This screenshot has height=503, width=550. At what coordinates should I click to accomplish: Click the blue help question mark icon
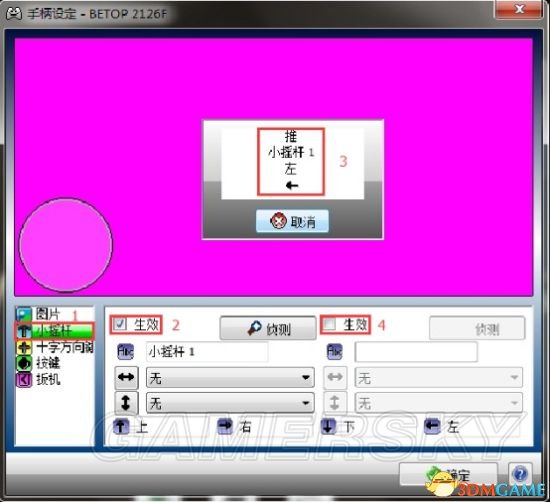pyautogui.click(x=520, y=474)
